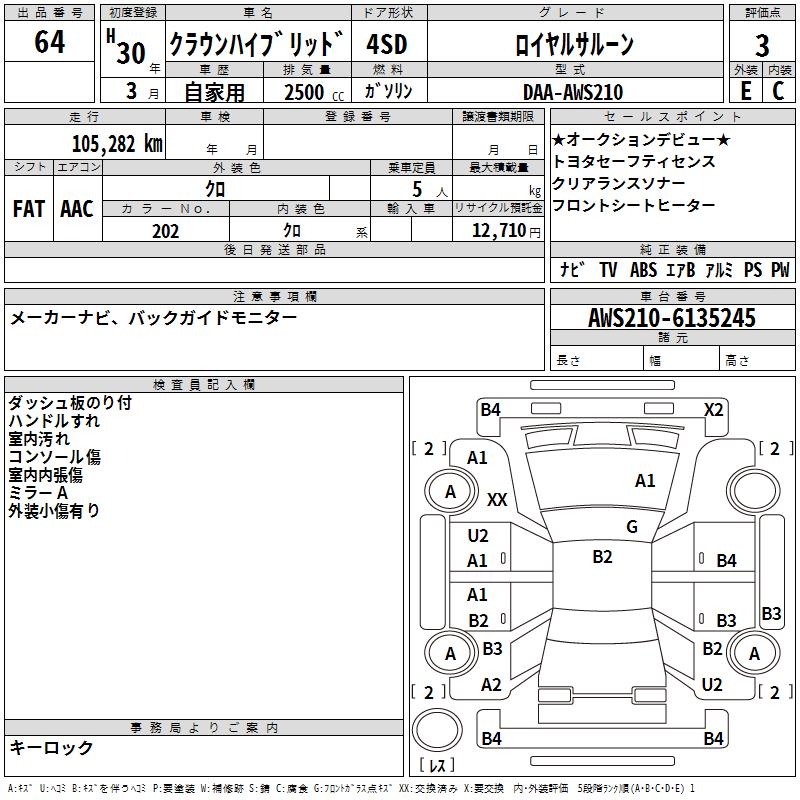Select header "セールスポイント"

[672, 116]
